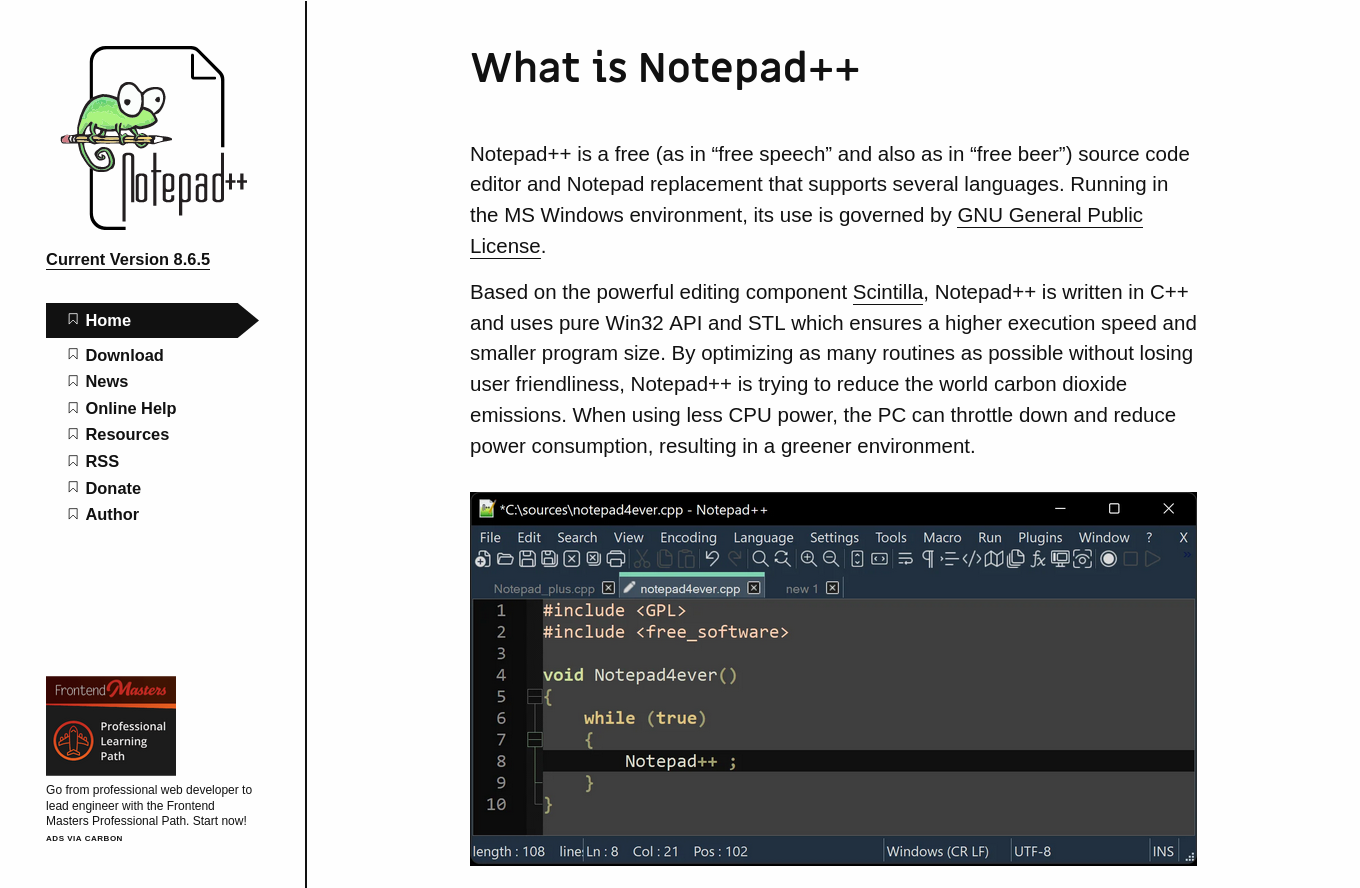This screenshot has width=1360, height=888.
Task: Collapse the fold marker on line 5
Action: (534, 696)
